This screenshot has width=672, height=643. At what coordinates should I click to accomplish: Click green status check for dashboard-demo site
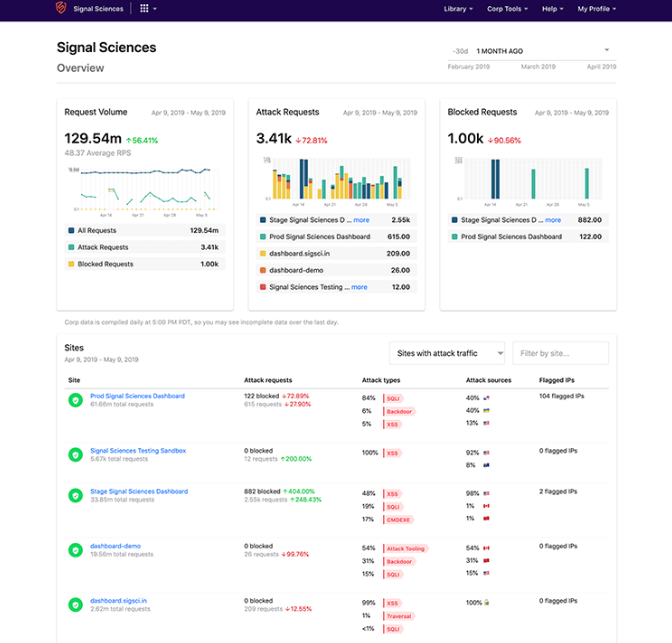75,550
